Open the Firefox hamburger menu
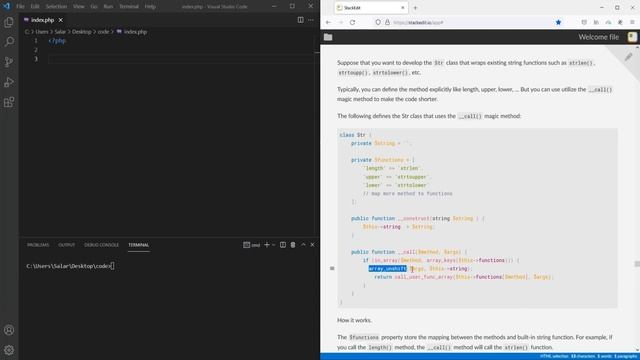640x360 pixels. [x=632, y=22]
